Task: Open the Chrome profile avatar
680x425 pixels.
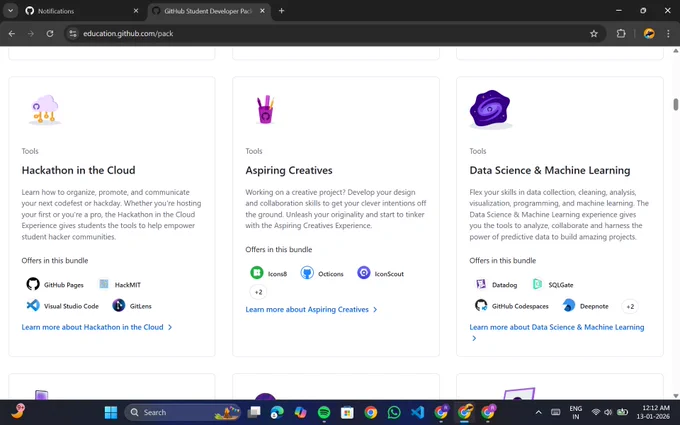Action: click(x=649, y=33)
